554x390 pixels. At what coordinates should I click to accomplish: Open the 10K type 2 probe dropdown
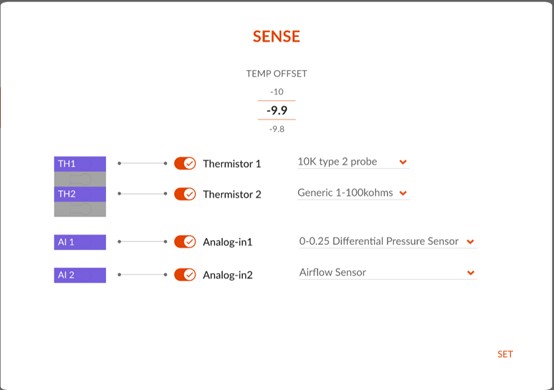coord(353,162)
